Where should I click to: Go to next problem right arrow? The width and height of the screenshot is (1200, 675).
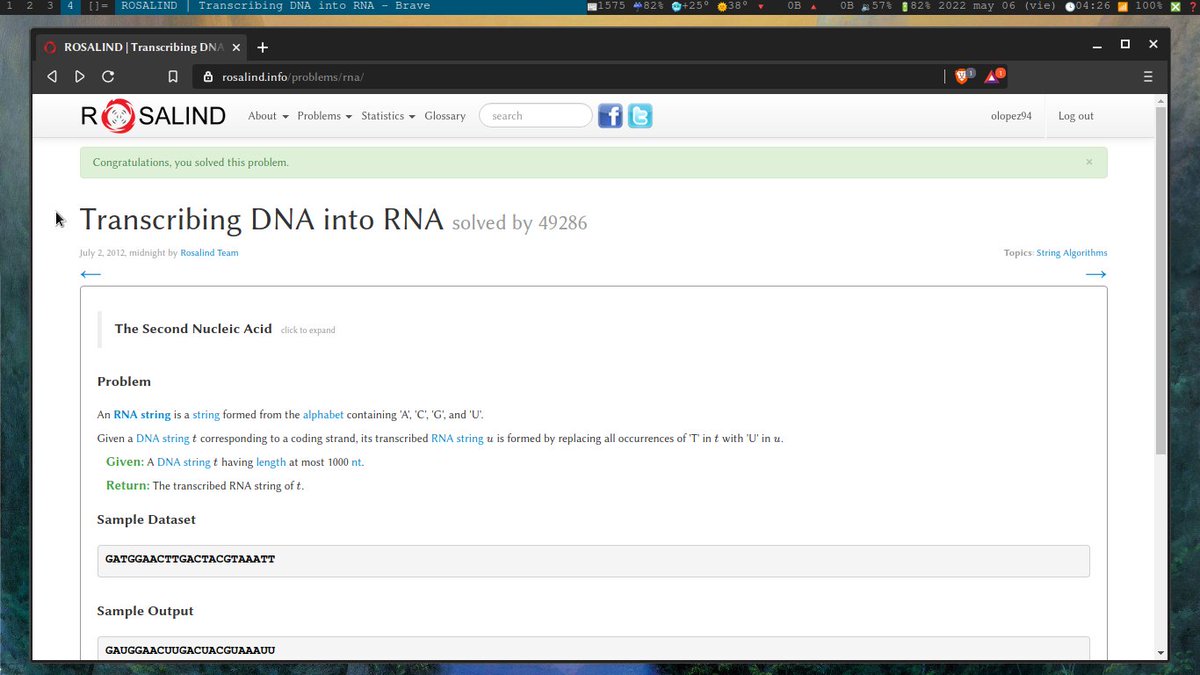pos(1096,274)
